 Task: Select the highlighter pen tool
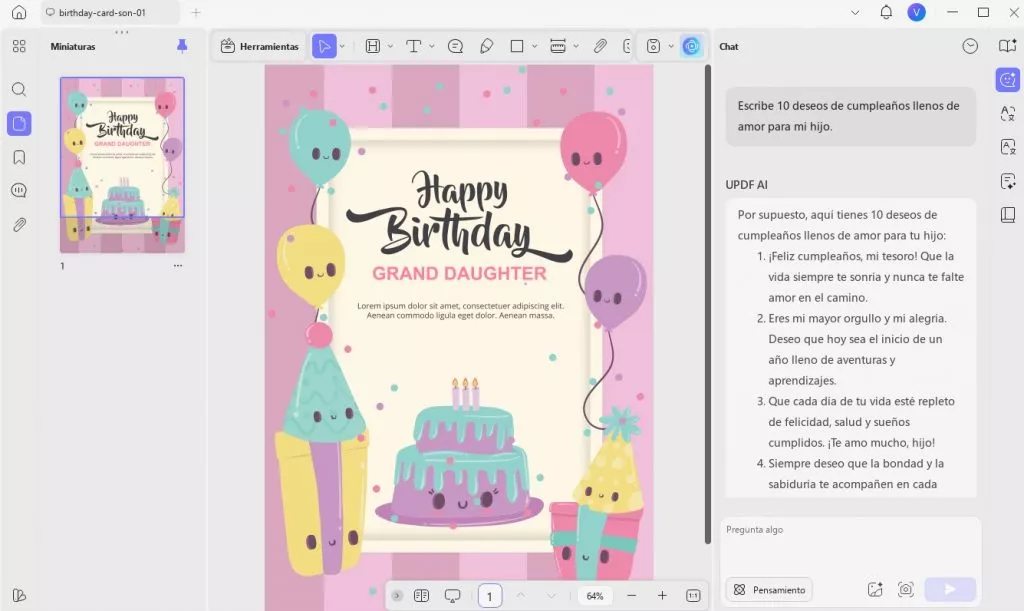coord(487,46)
